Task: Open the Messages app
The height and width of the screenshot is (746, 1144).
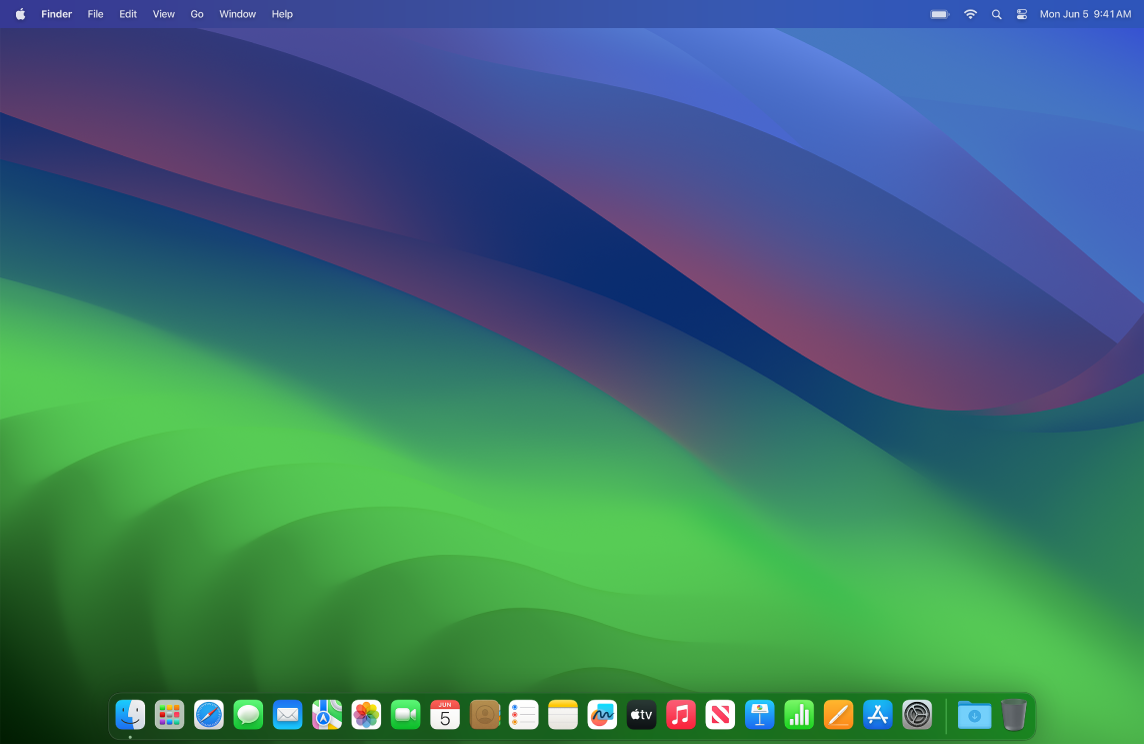Action: [247, 714]
